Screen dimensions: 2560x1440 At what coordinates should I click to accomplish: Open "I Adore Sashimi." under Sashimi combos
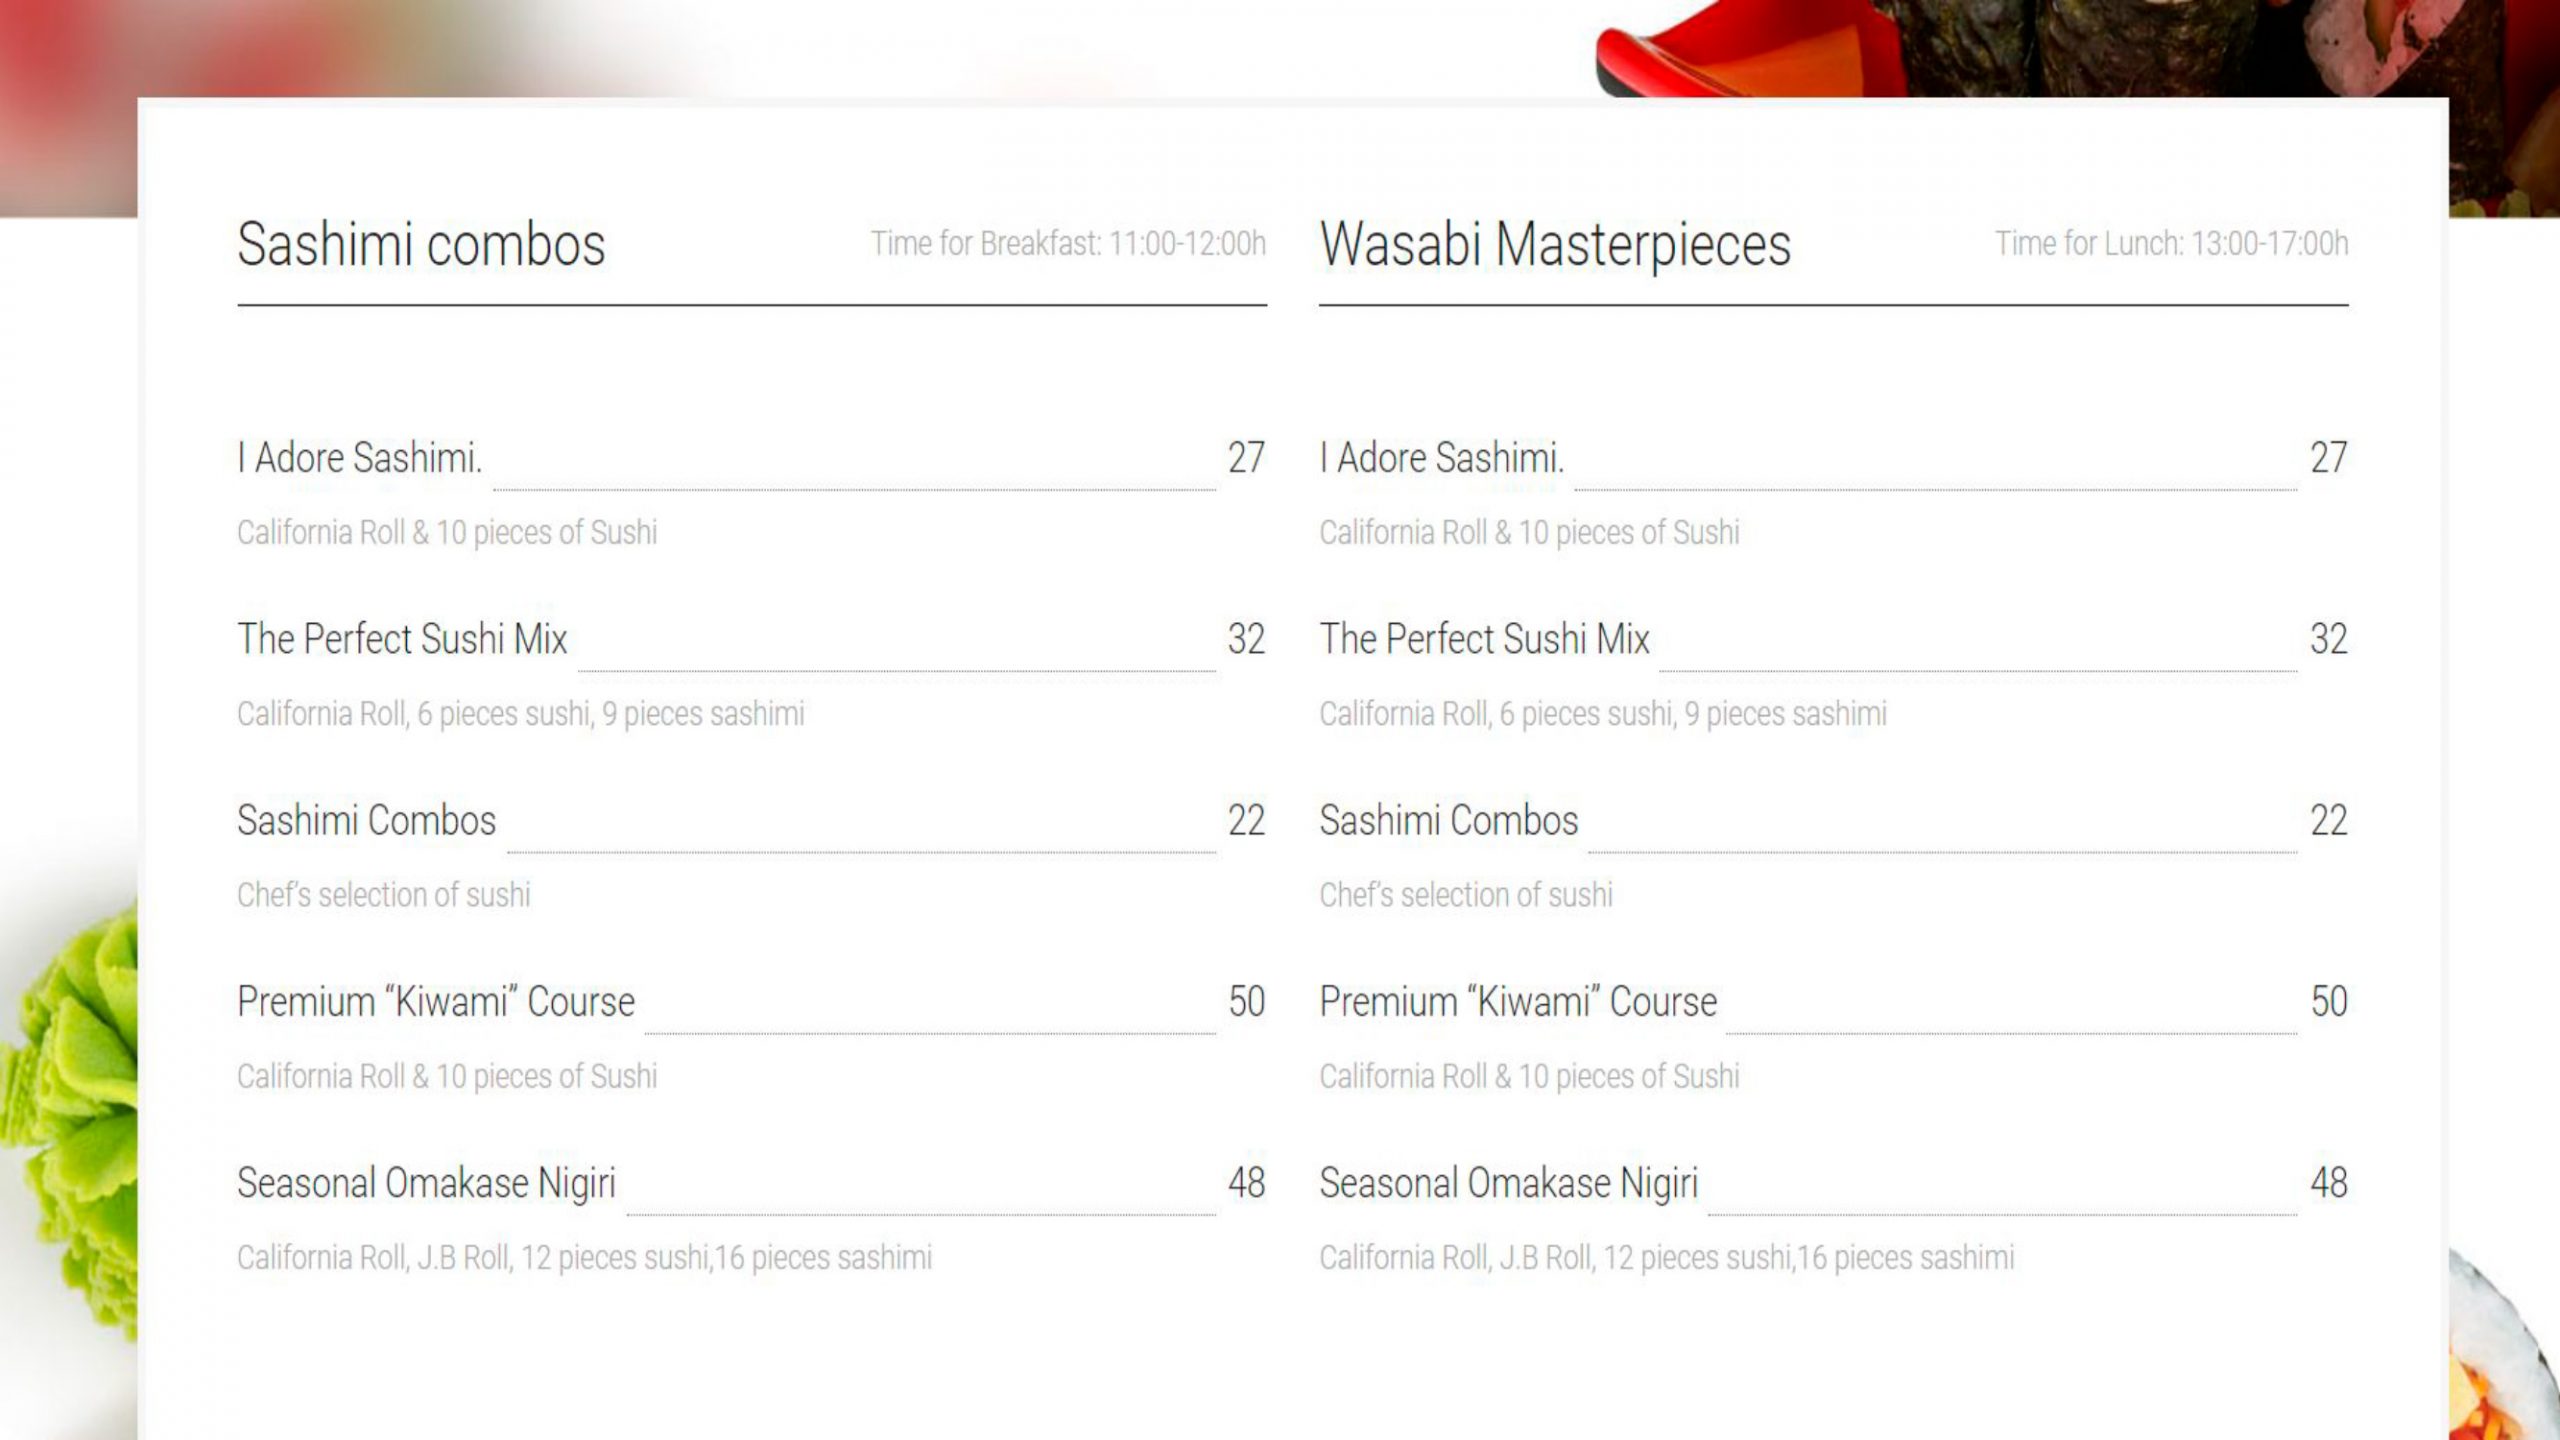point(360,458)
